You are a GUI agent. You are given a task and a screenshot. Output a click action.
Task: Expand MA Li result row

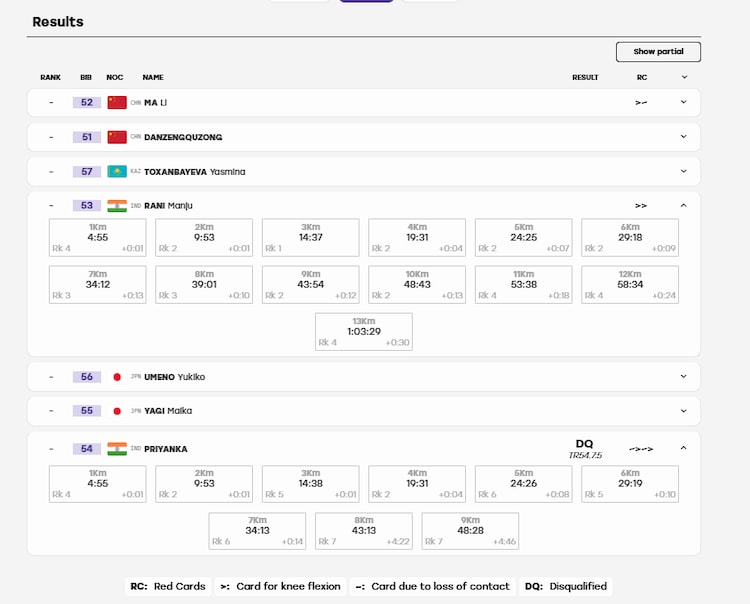tap(684, 102)
